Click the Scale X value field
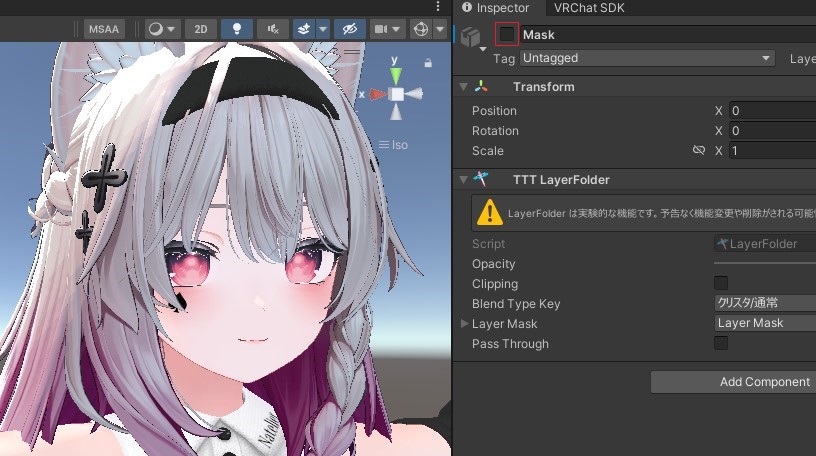 772,151
